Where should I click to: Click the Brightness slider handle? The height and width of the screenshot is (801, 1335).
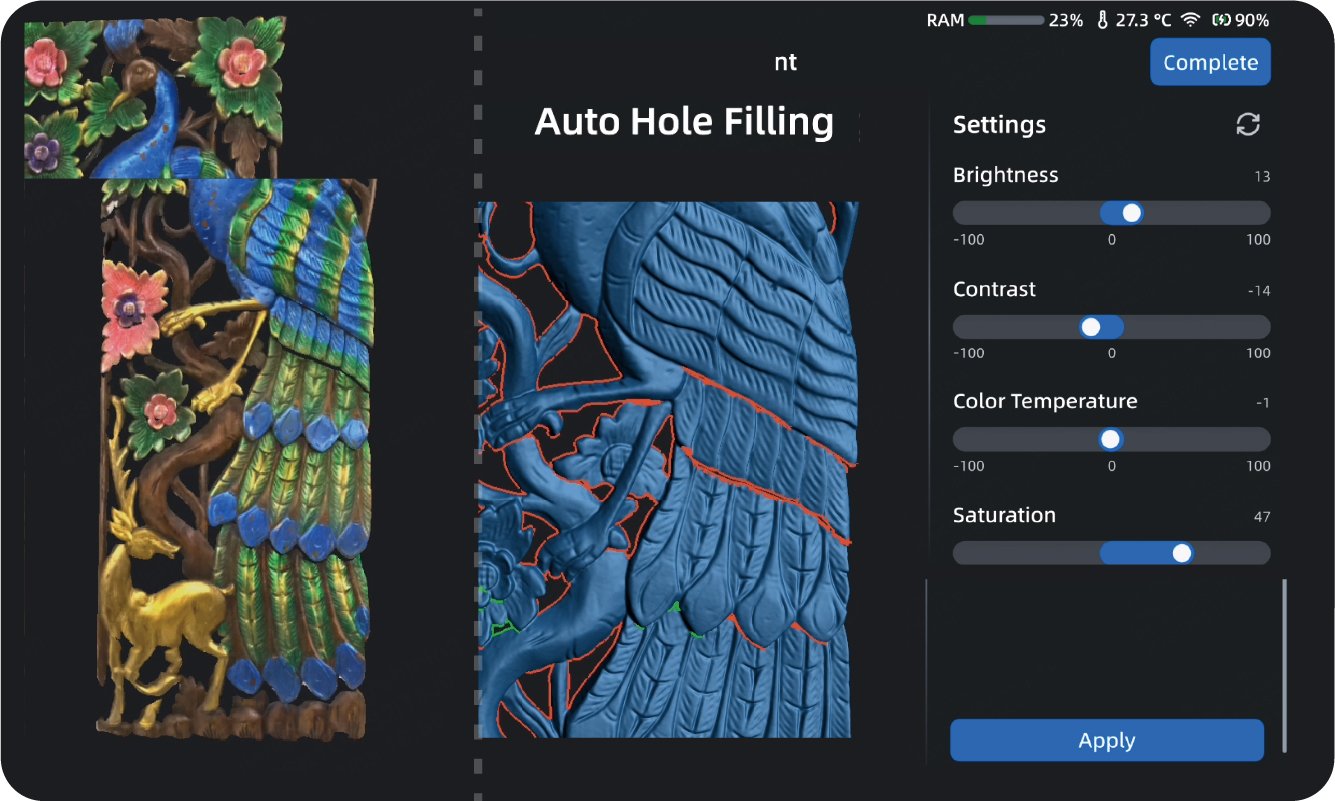pyautogui.click(x=1131, y=213)
